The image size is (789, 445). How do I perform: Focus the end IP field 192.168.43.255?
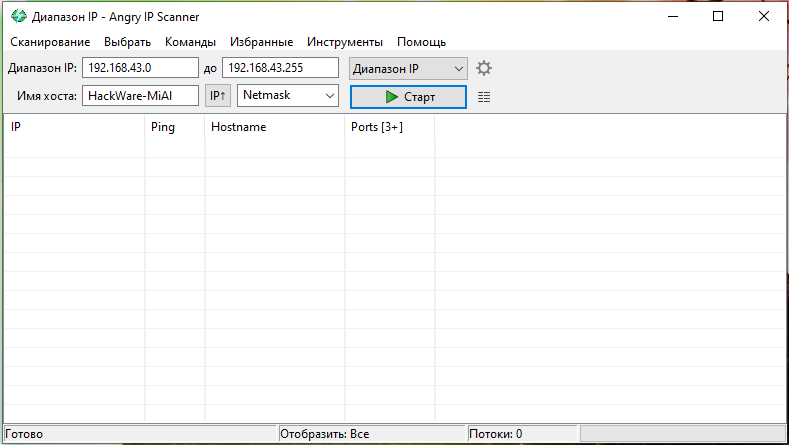[280, 67]
